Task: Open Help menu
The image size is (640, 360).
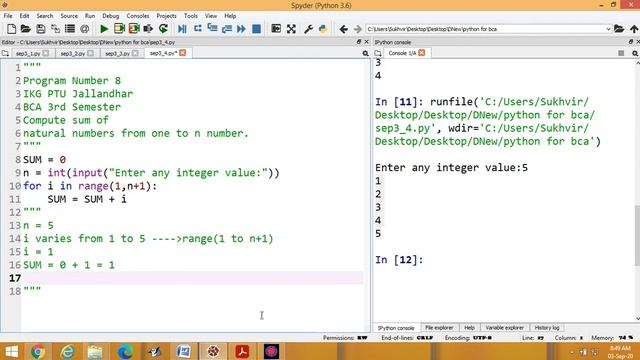Action: tap(230, 16)
